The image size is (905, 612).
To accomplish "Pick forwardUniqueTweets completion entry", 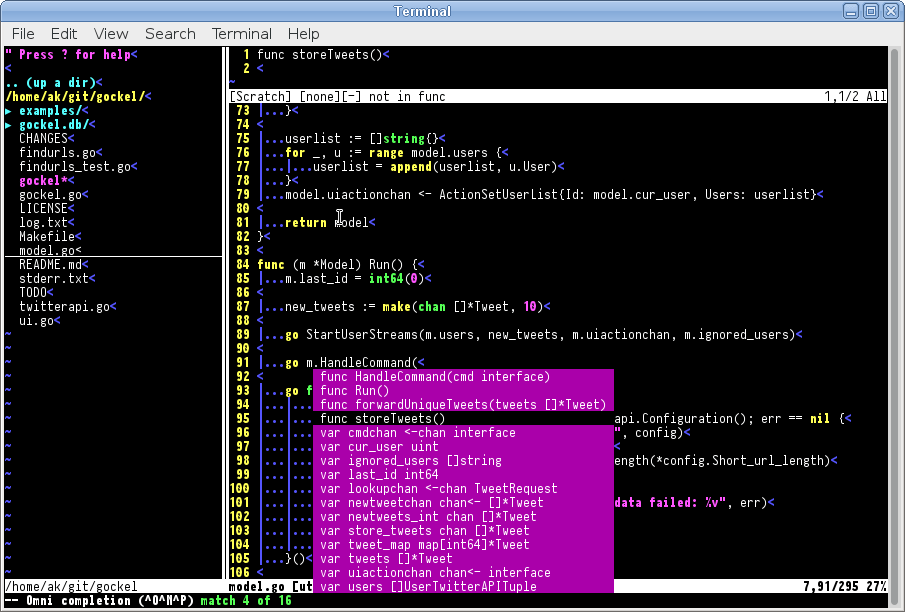I will pyautogui.click(x=462, y=405).
